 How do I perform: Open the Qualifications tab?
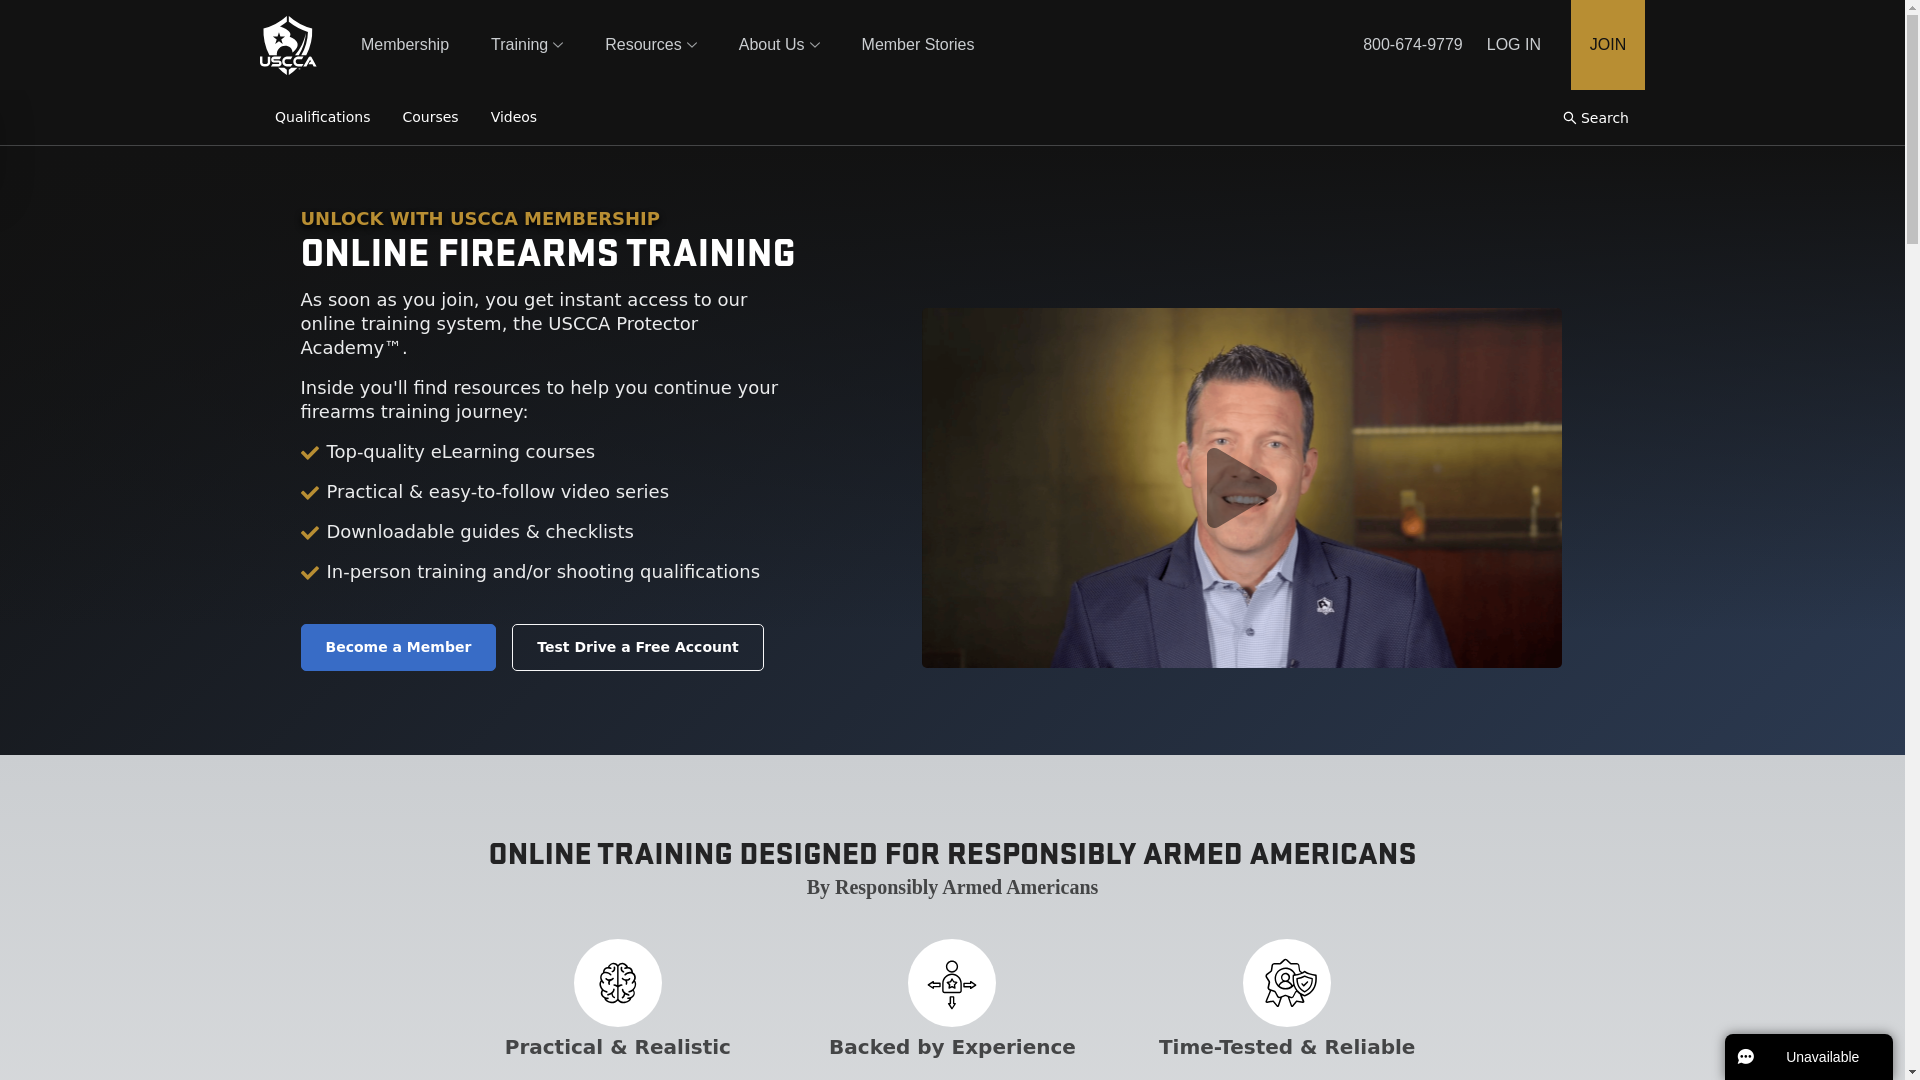click(322, 117)
